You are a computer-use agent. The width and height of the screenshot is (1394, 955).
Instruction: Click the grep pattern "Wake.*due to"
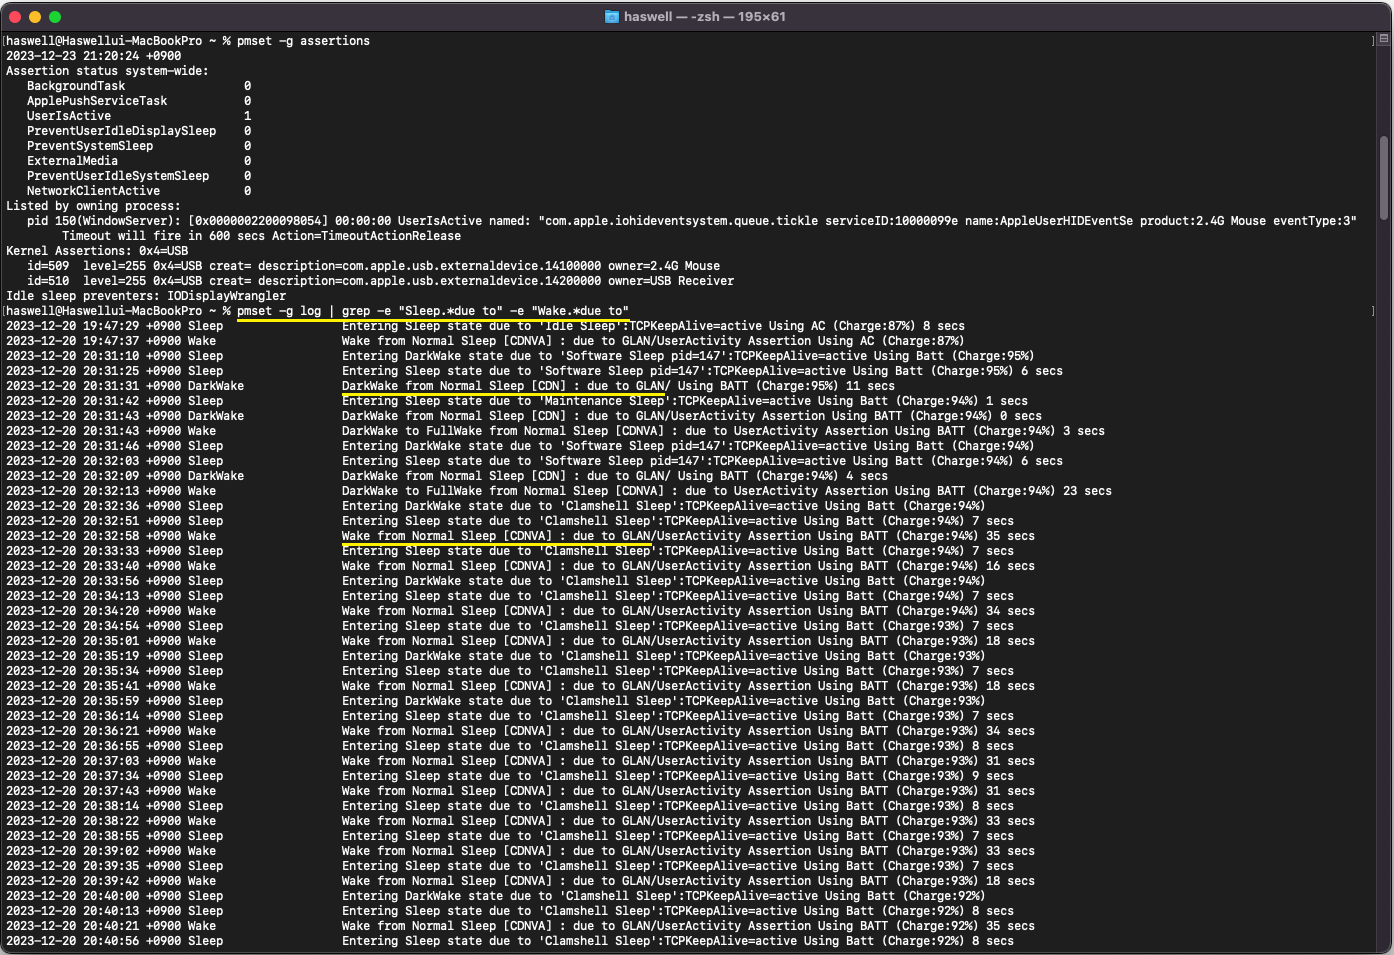point(580,311)
